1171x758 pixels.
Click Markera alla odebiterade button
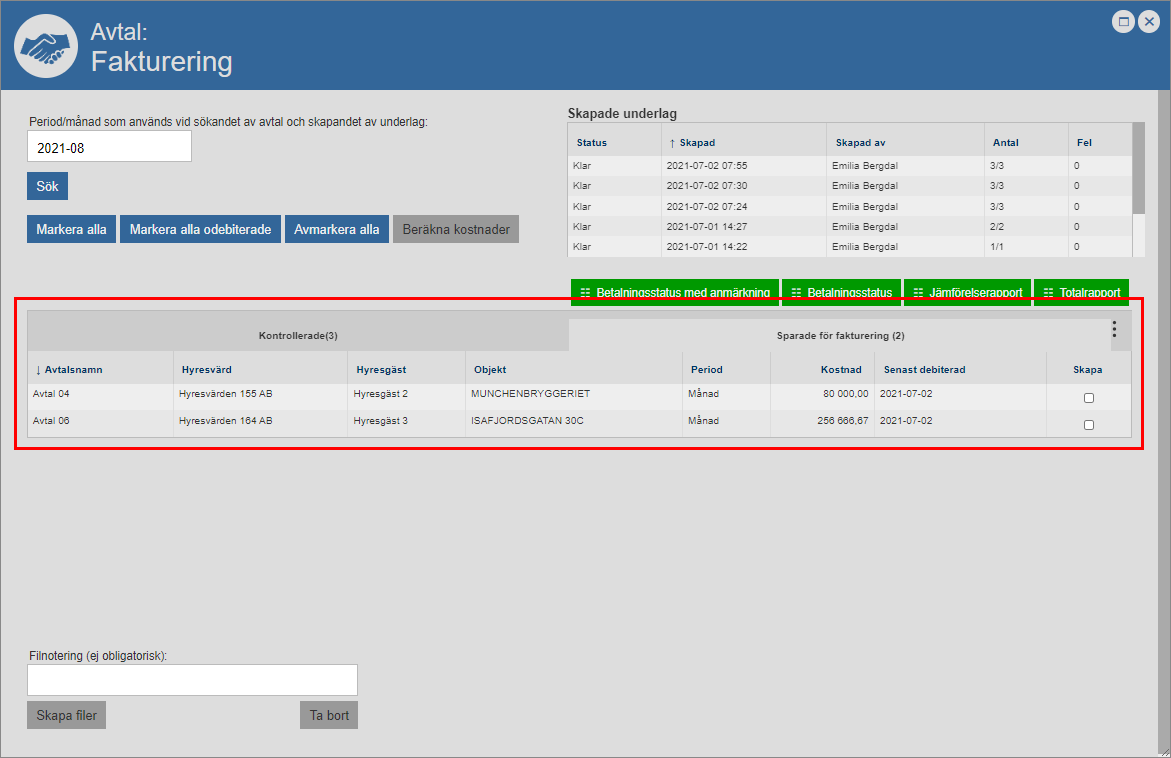click(x=200, y=229)
